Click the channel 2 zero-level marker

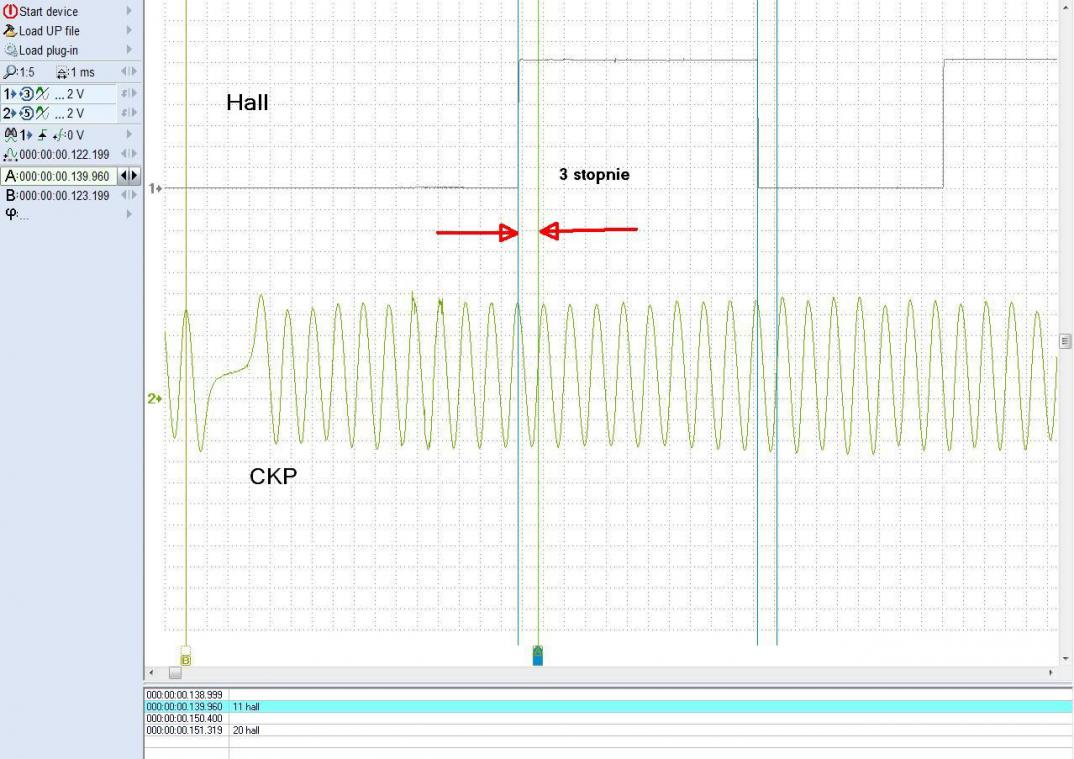155,398
